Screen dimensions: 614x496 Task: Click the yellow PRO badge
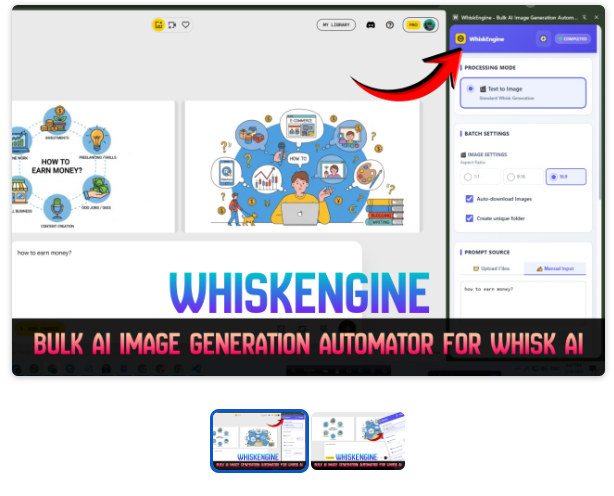coord(413,25)
